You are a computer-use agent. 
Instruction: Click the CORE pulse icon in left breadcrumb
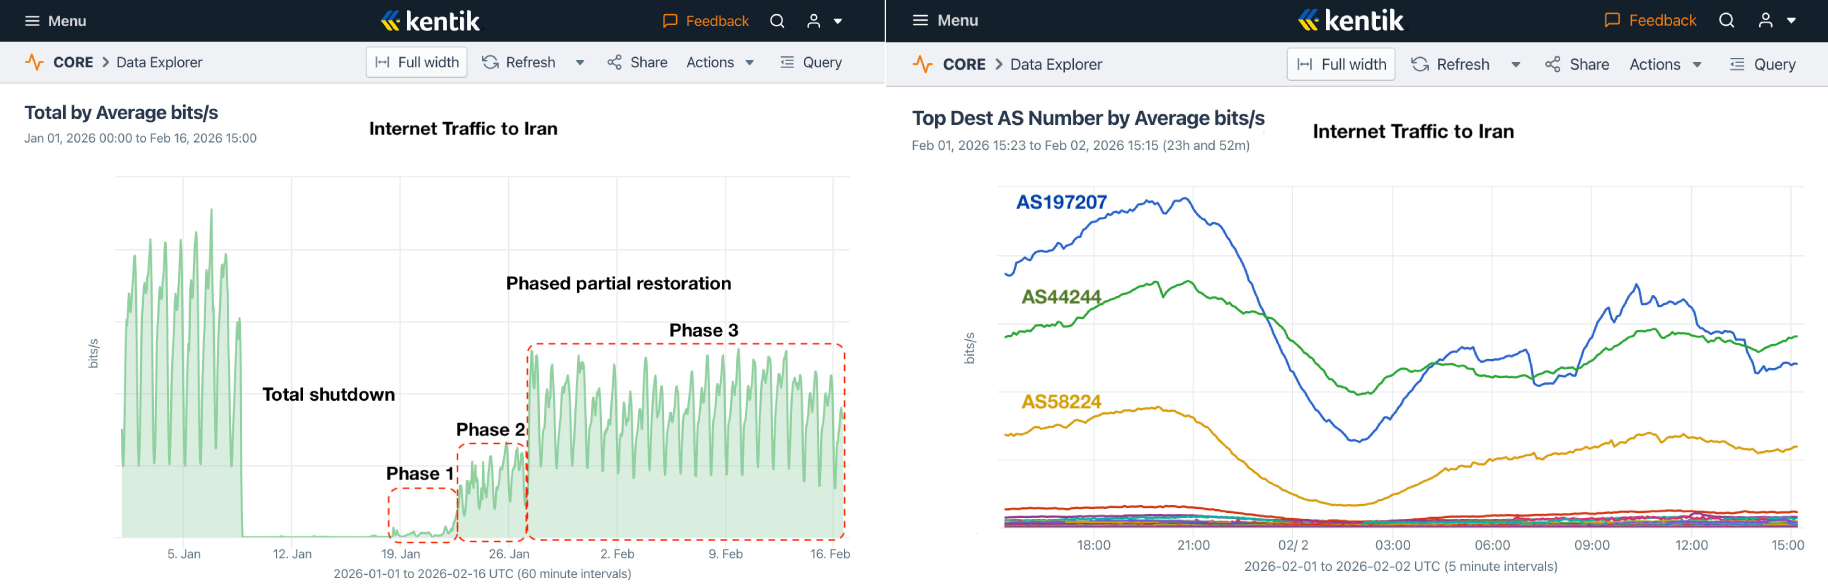click(35, 62)
